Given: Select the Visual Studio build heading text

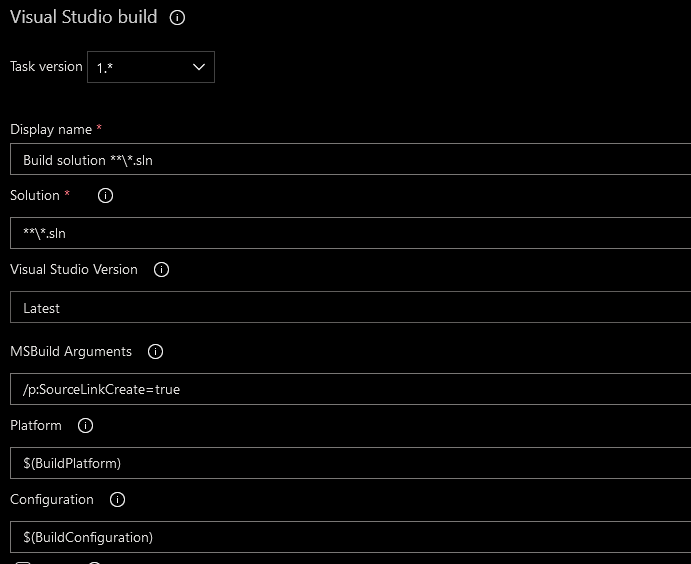Looking at the screenshot, I should [x=84, y=17].
